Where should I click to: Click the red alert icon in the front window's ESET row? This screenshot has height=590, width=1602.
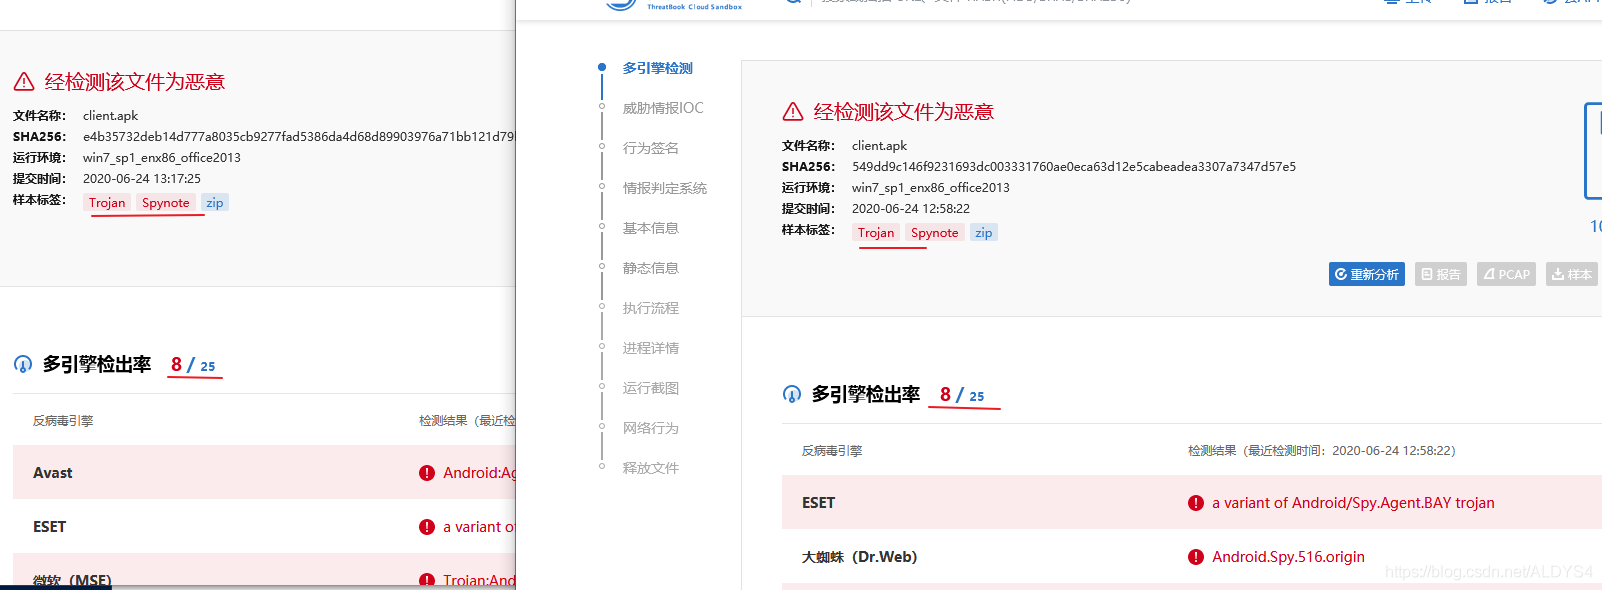click(x=1196, y=503)
